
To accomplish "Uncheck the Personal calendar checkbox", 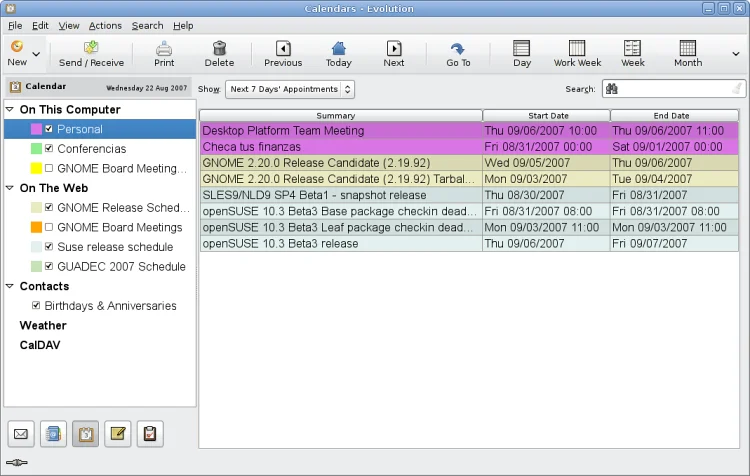I will (x=49, y=129).
